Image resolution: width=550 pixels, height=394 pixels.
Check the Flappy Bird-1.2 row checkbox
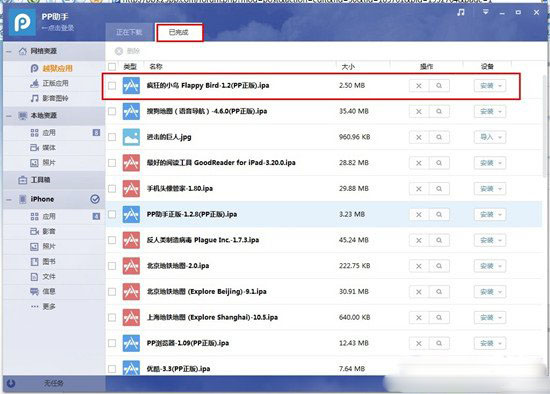(112, 86)
